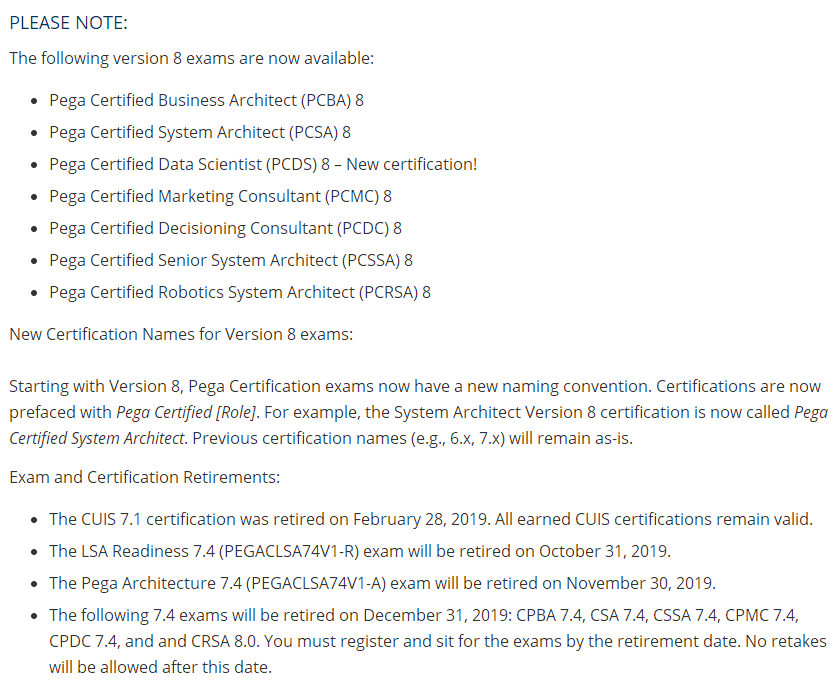Click the LSA Readiness 7.4 exam line
Image resolution: width=839 pixels, height=688 pixels.
click(x=360, y=552)
